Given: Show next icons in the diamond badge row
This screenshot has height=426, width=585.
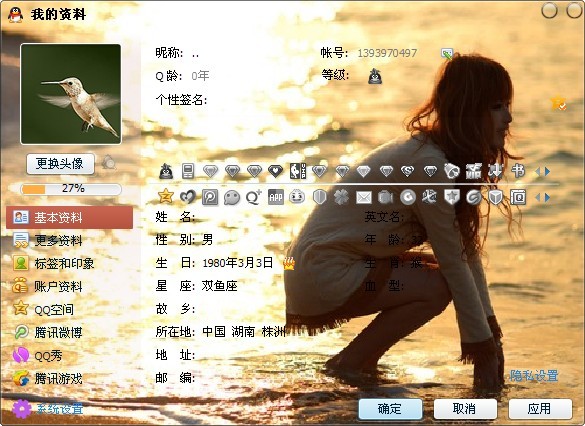Looking at the screenshot, I should tap(547, 172).
